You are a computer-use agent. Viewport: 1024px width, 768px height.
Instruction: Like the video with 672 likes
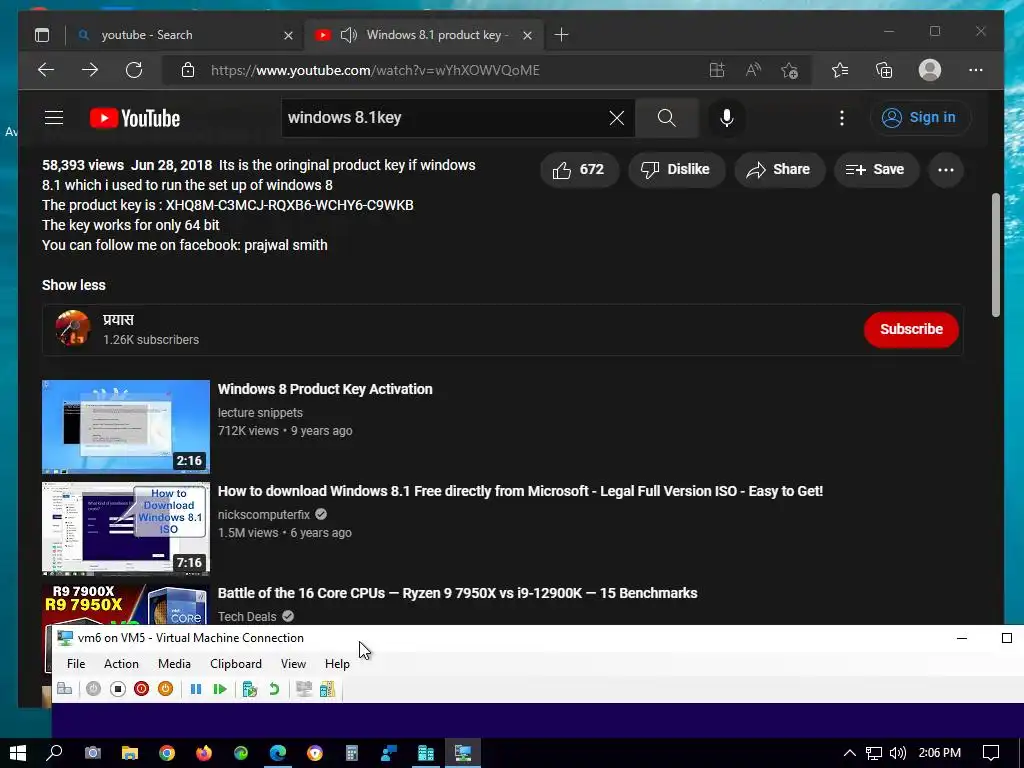coord(579,170)
